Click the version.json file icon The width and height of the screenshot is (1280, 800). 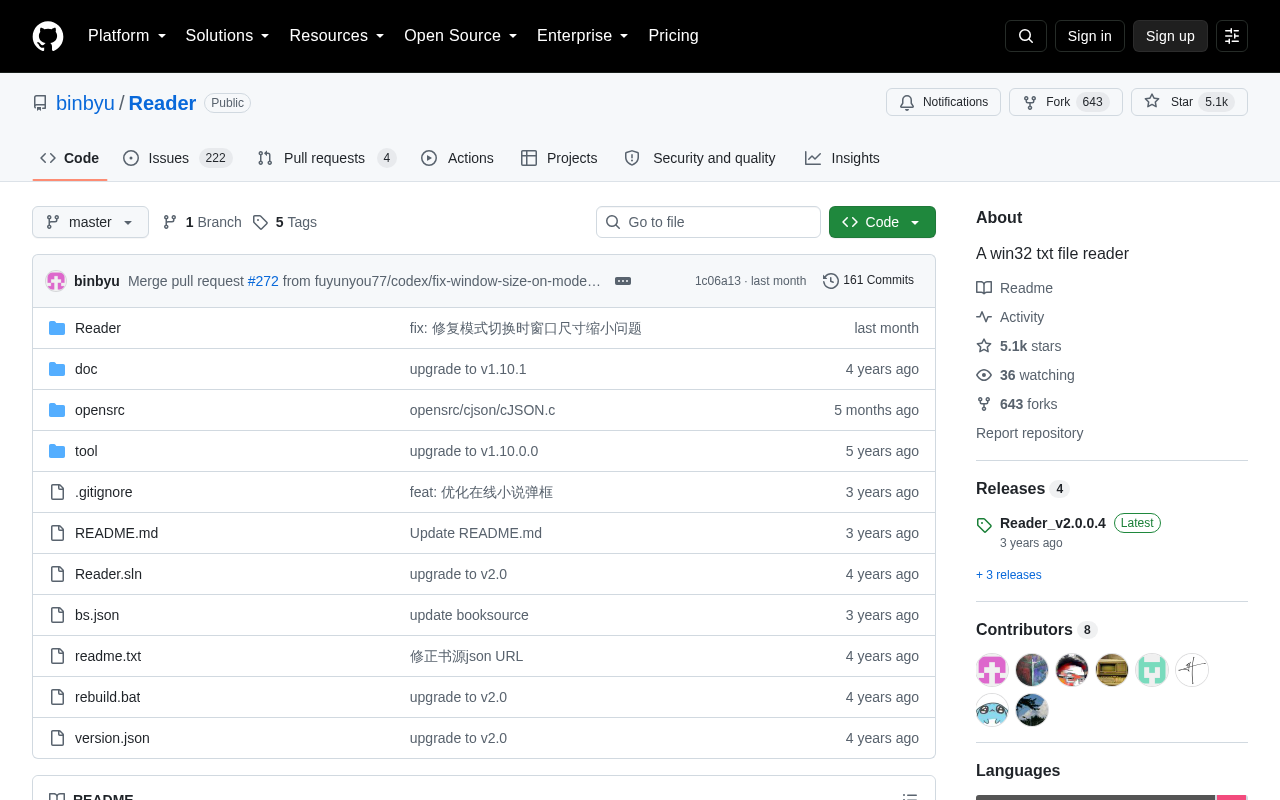click(57, 738)
